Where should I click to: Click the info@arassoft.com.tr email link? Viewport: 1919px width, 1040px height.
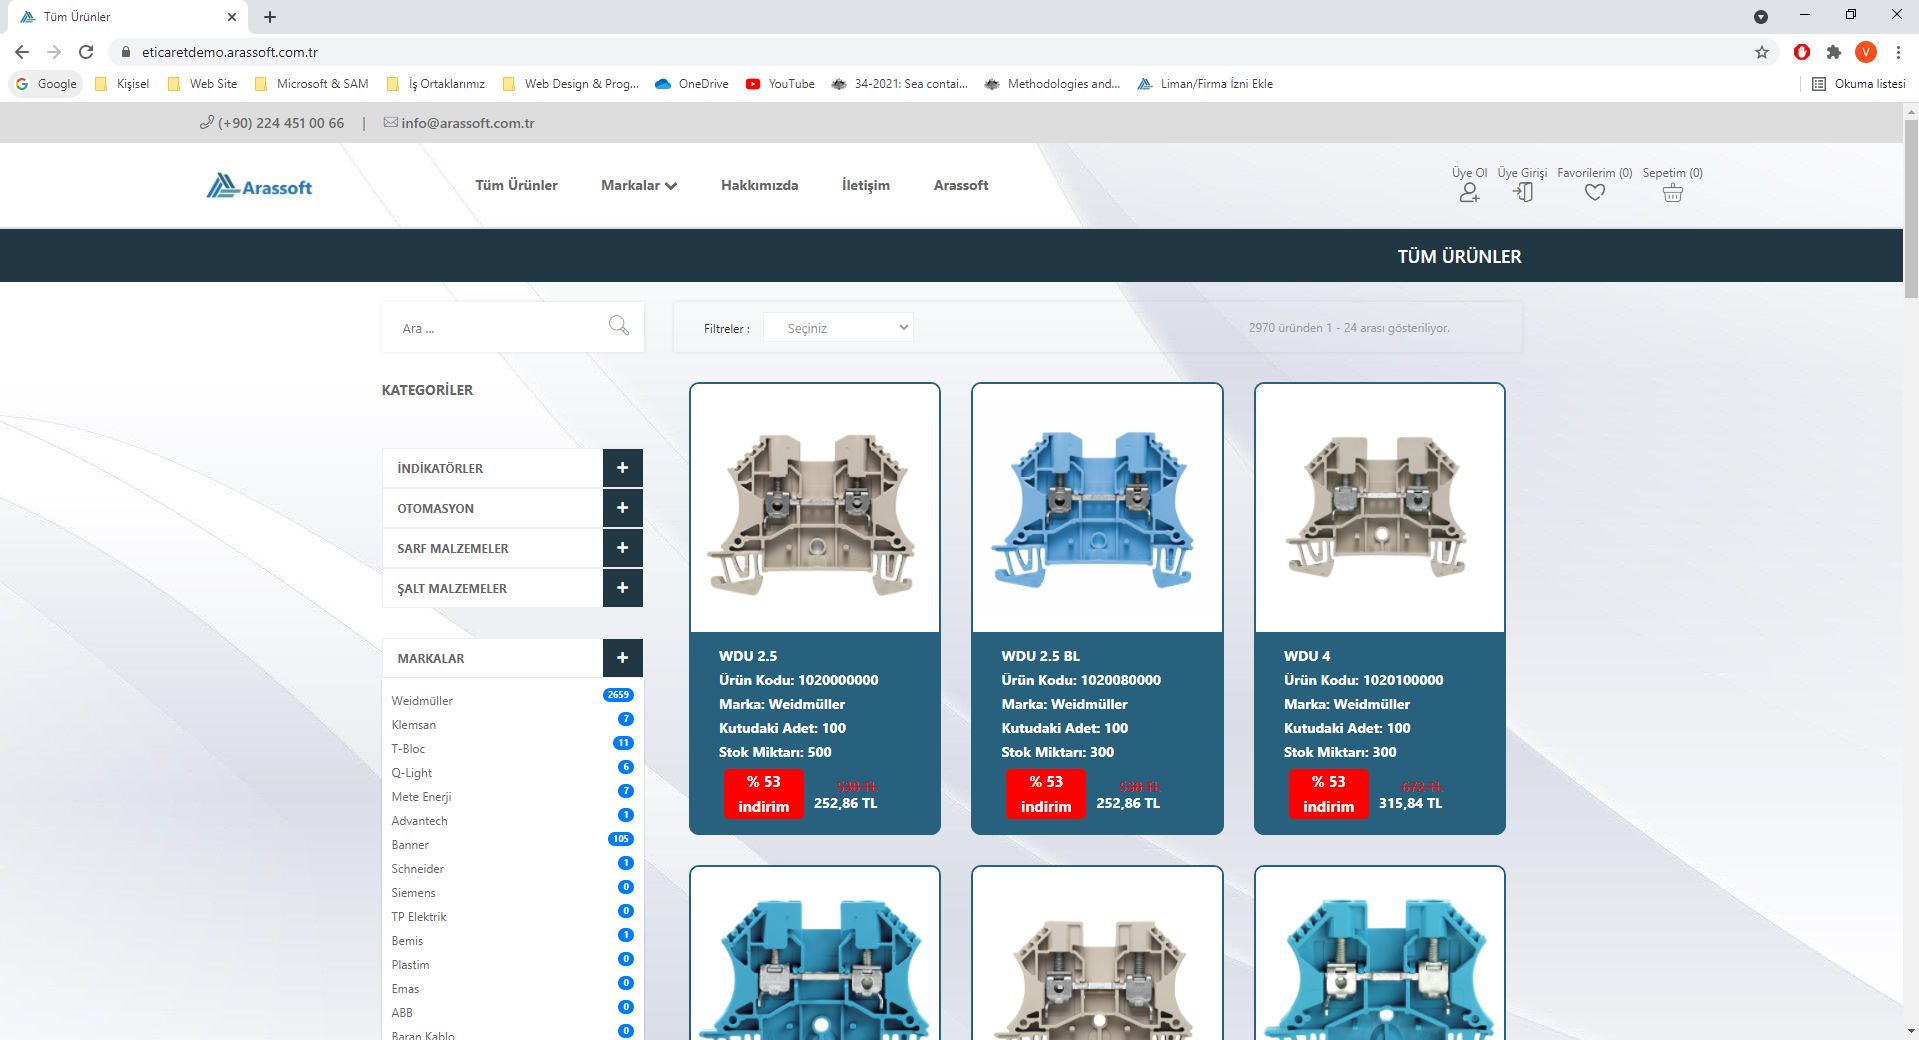[467, 123]
